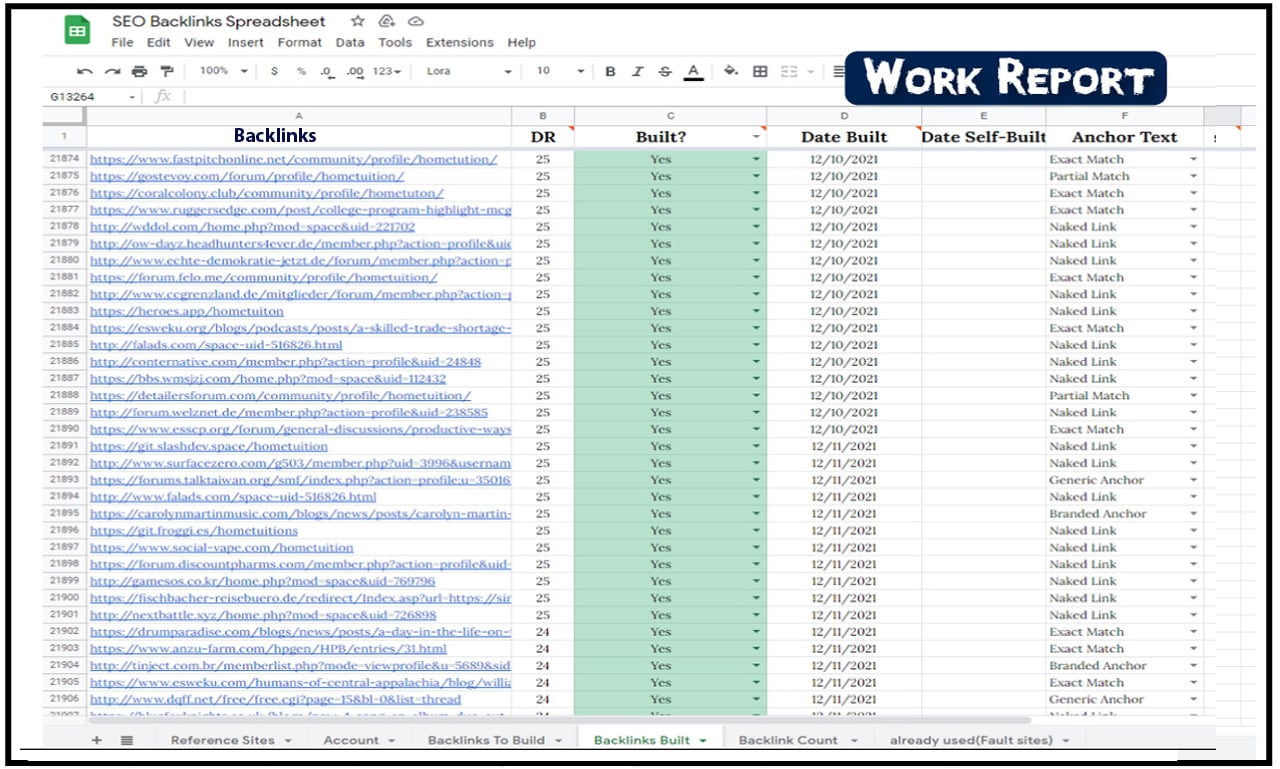The height and width of the screenshot is (769, 1280).
Task: Redo the last action
Action: (x=110, y=71)
